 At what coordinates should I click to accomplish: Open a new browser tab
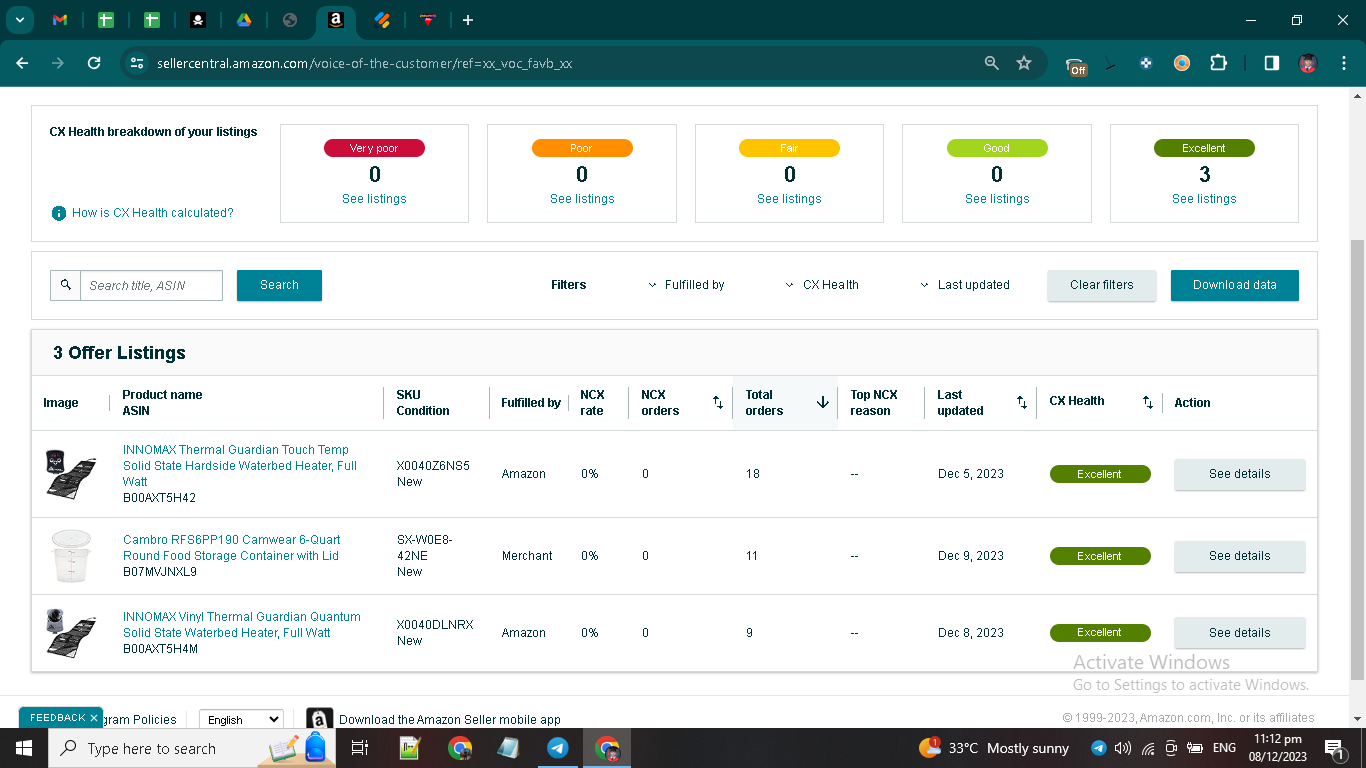(x=468, y=20)
